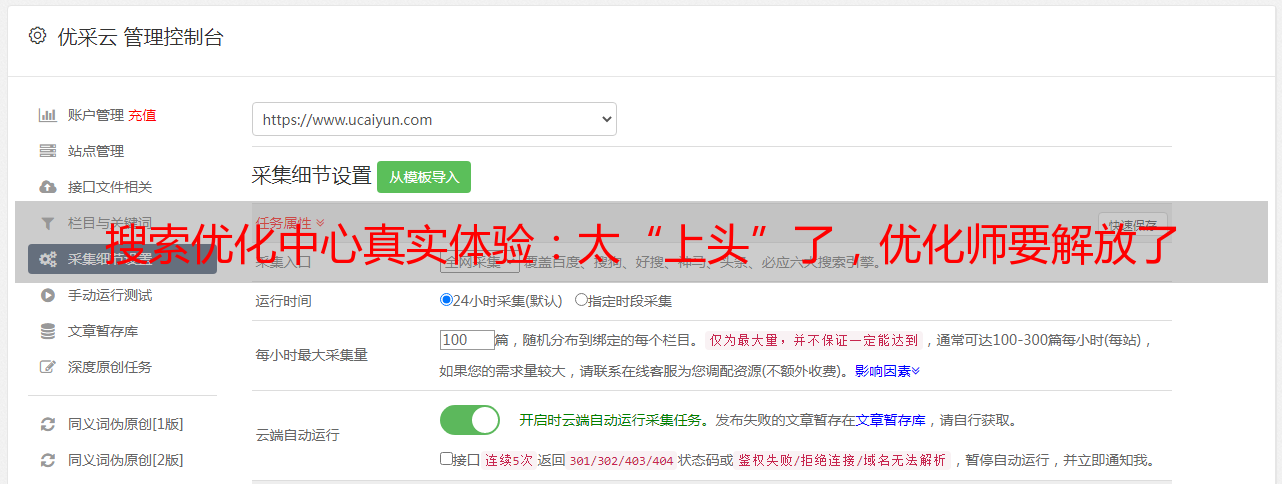
Task: Click the 采集细节设置 section heading
Action: [311, 176]
